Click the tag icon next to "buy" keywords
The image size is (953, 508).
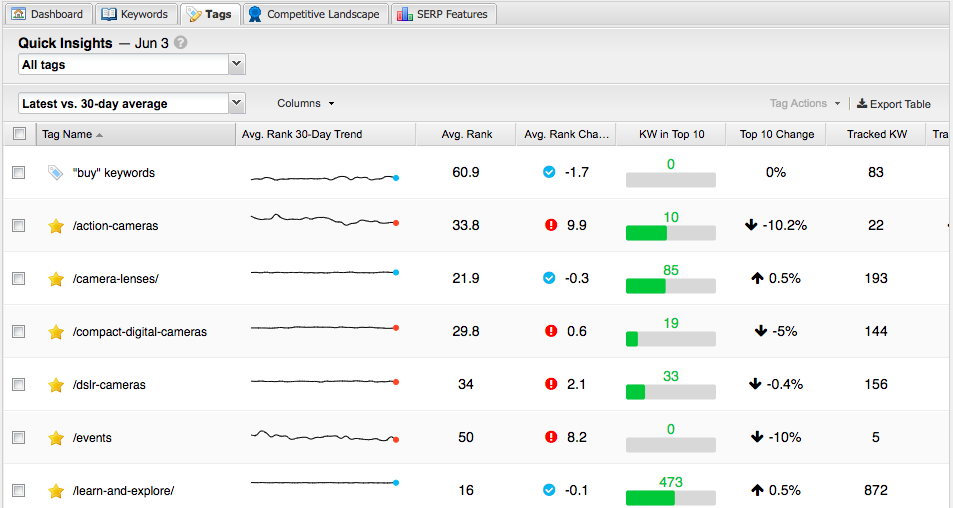56,173
